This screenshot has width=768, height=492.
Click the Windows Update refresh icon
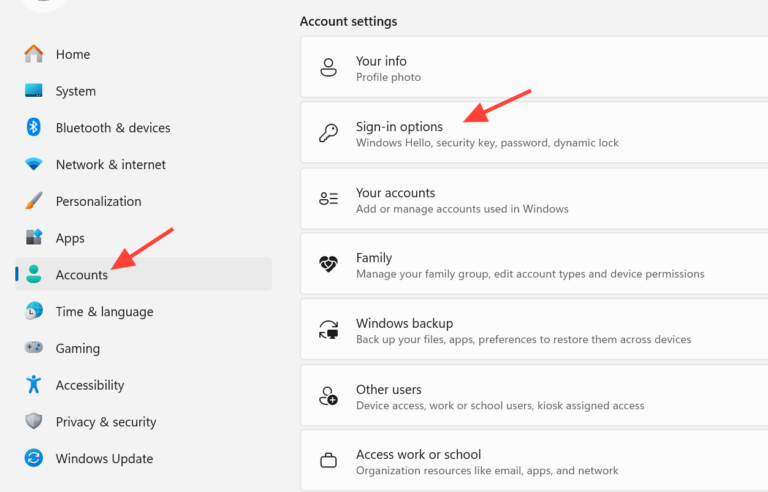[x=34, y=458]
